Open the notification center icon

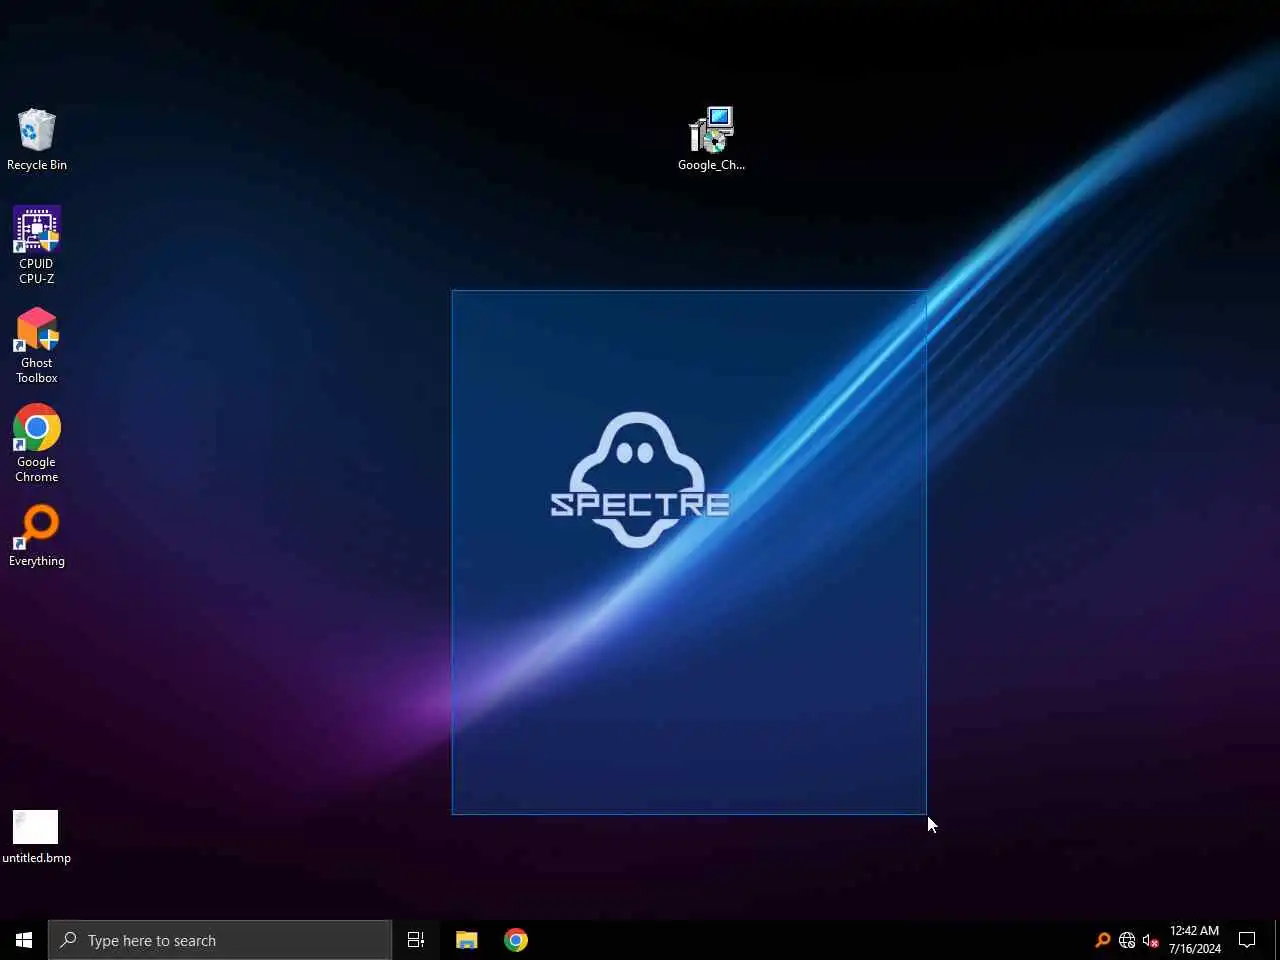1247,940
